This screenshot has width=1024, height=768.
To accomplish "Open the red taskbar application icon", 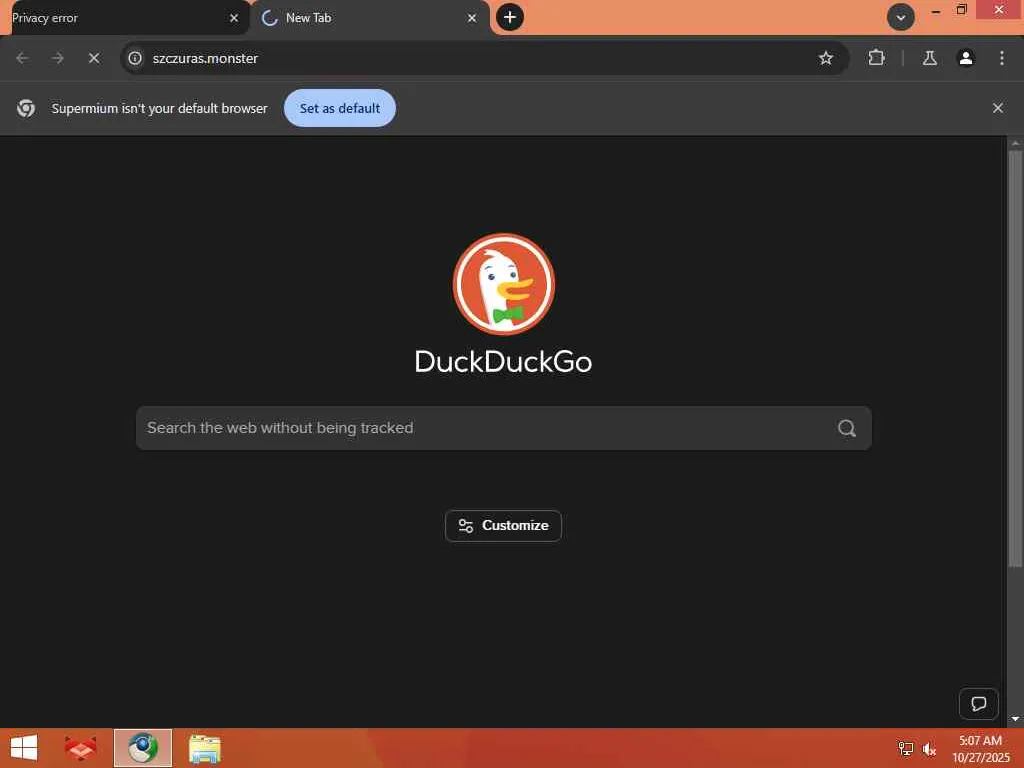I will [x=80, y=748].
